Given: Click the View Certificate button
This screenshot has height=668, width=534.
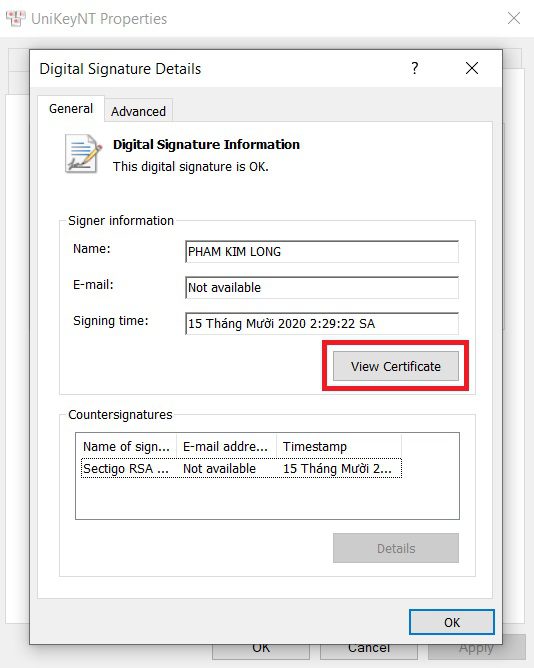Looking at the screenshot, I should pyautogui.click(x=395, y=366).
